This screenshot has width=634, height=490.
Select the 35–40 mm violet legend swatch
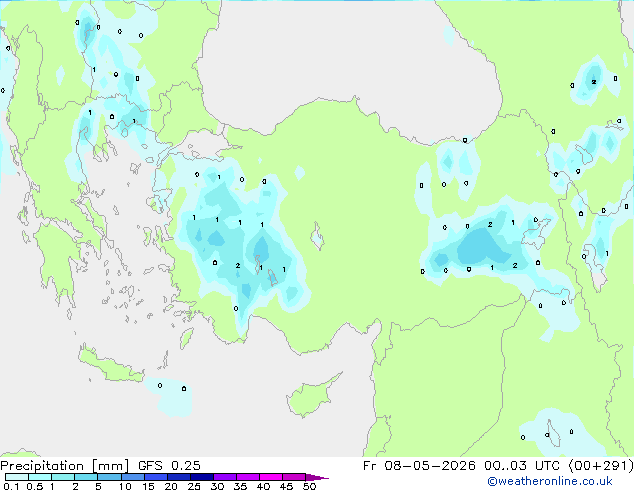pyautogui.click(x=247, y=477)
